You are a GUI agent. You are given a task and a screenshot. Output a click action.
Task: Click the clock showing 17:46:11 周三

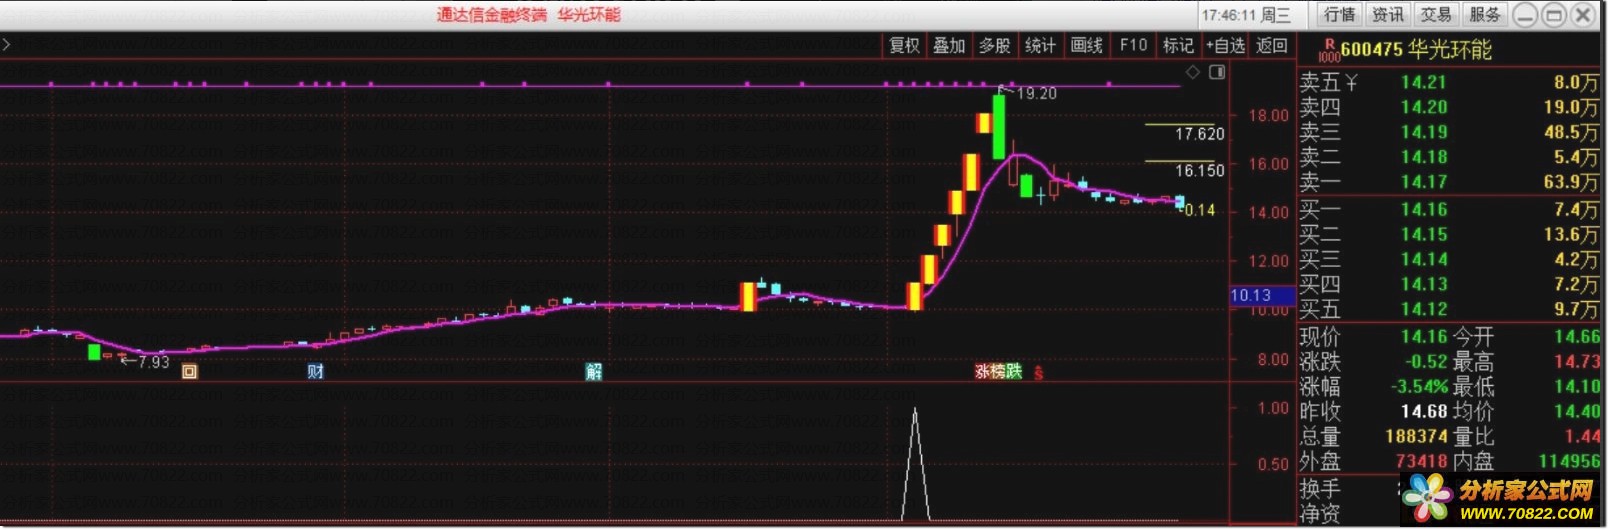tap(1246, 15)
